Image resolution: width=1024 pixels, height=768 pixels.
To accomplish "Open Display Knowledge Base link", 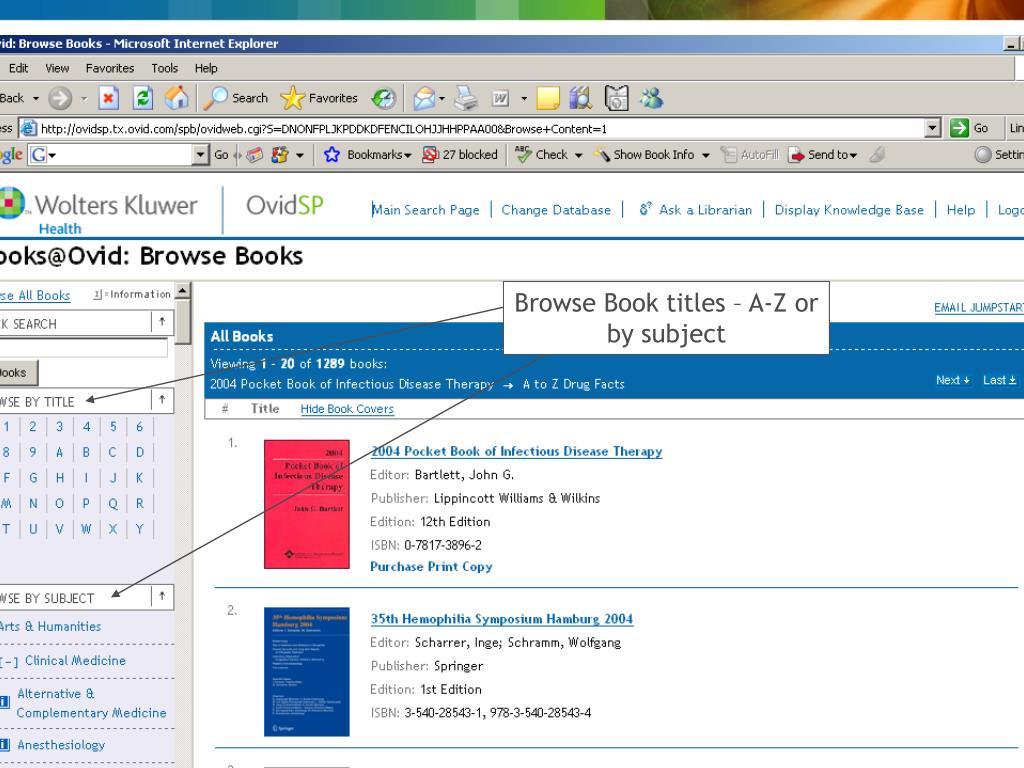I will click(849, 210).
